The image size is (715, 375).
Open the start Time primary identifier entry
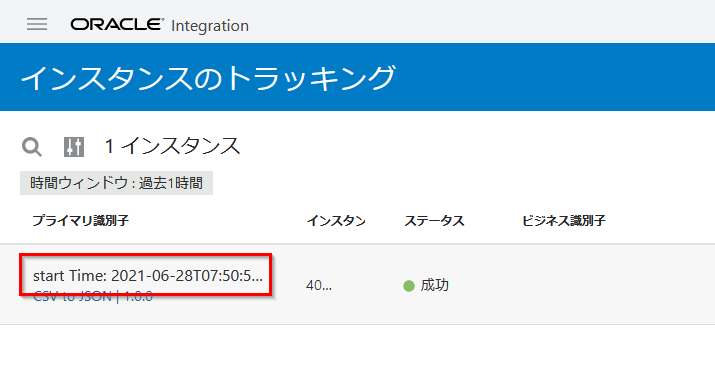[x=148, y=276]
